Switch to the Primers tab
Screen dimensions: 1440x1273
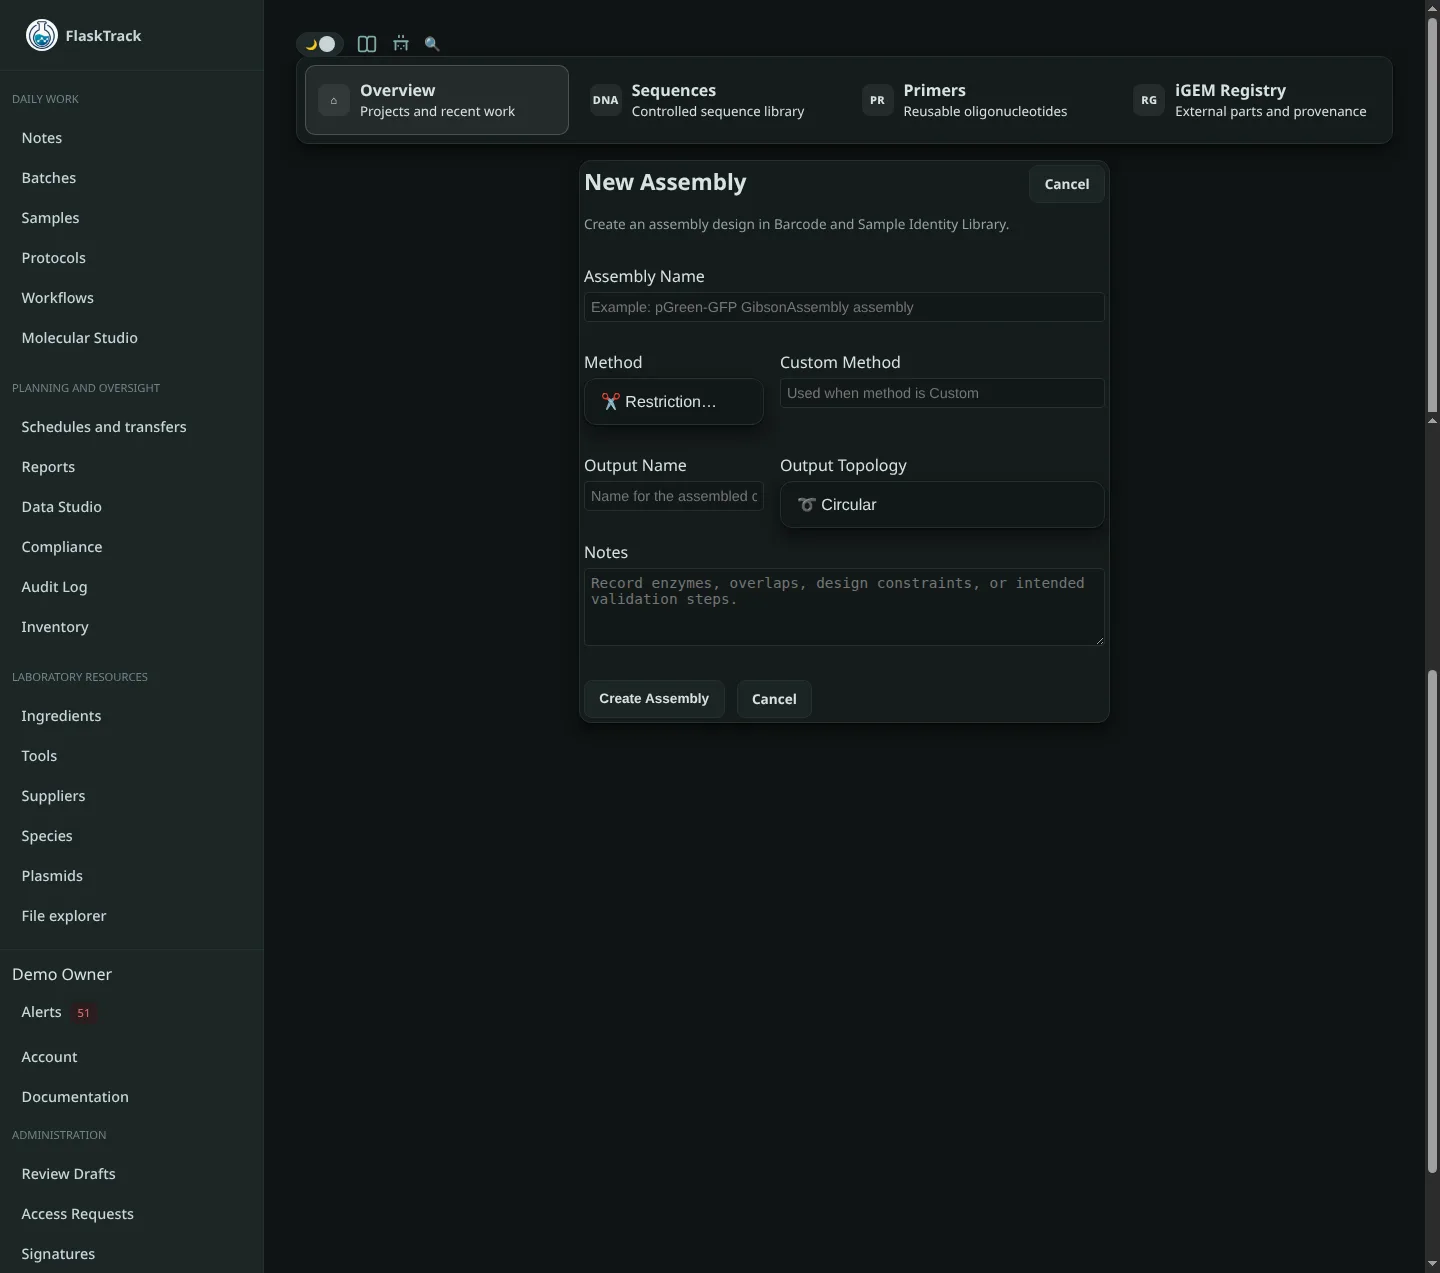click(x=980, y=100)
